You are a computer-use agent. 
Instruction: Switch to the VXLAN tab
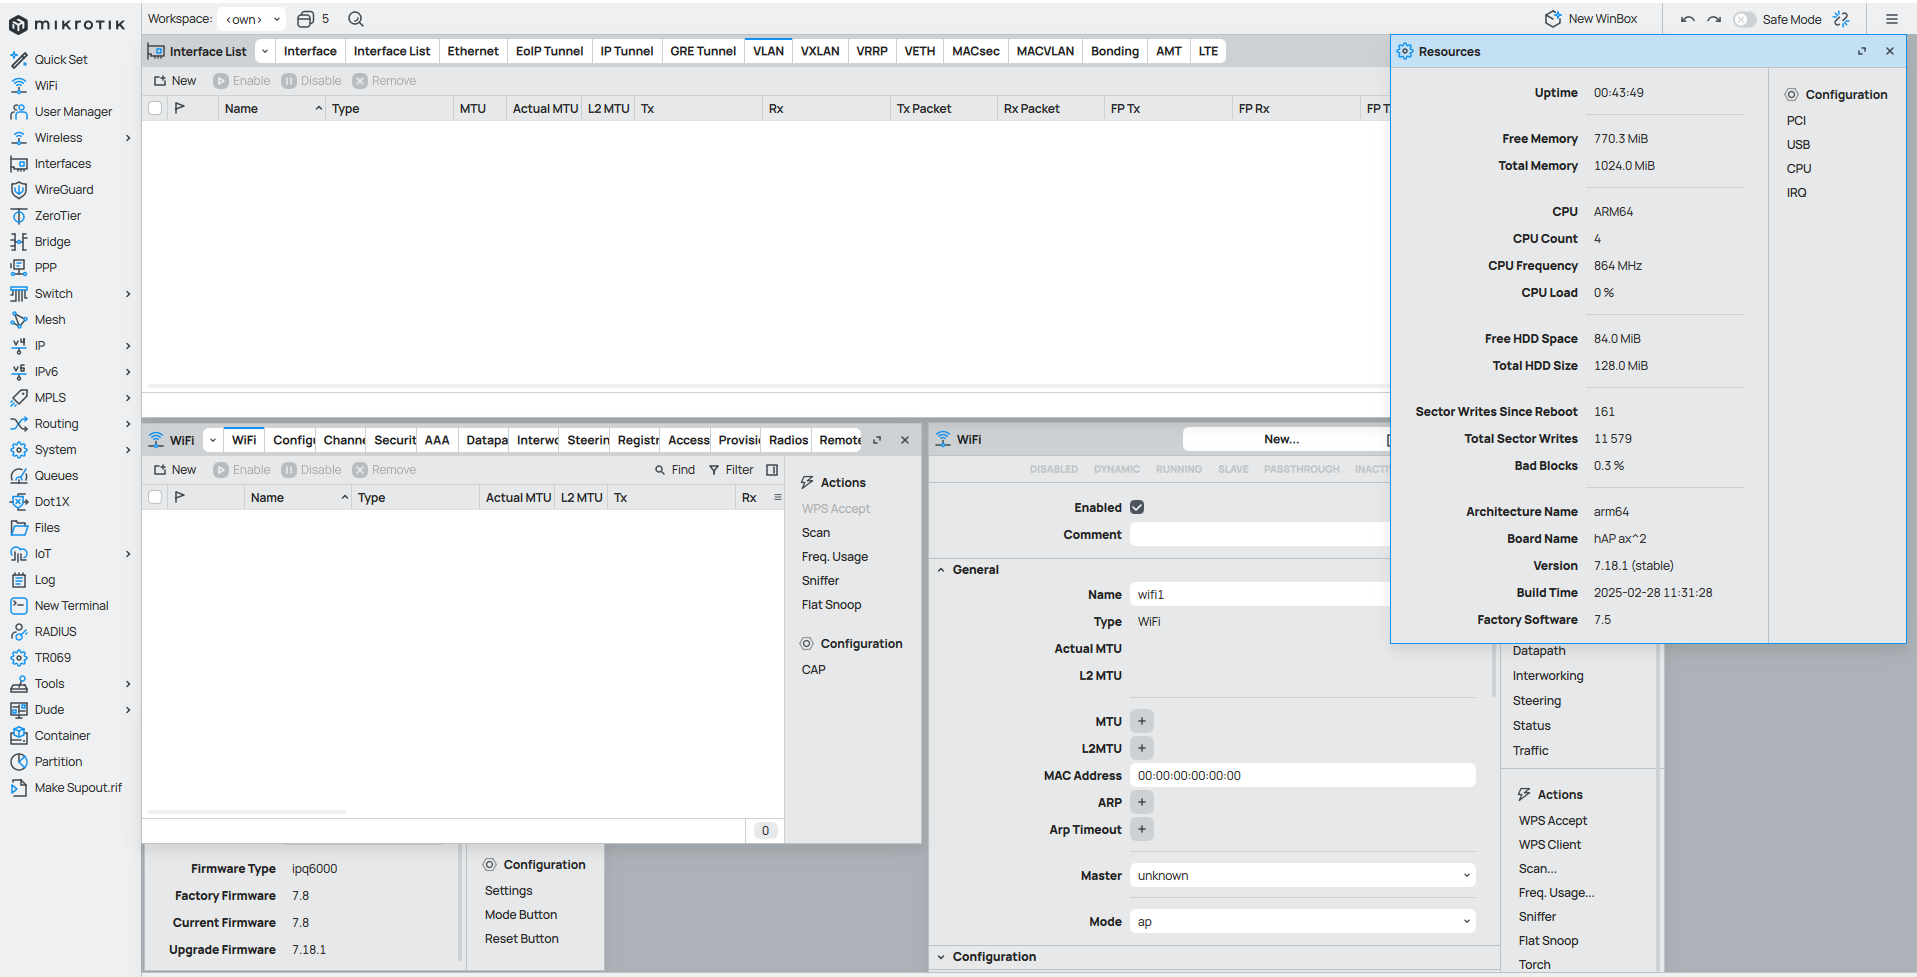[820, 51]
